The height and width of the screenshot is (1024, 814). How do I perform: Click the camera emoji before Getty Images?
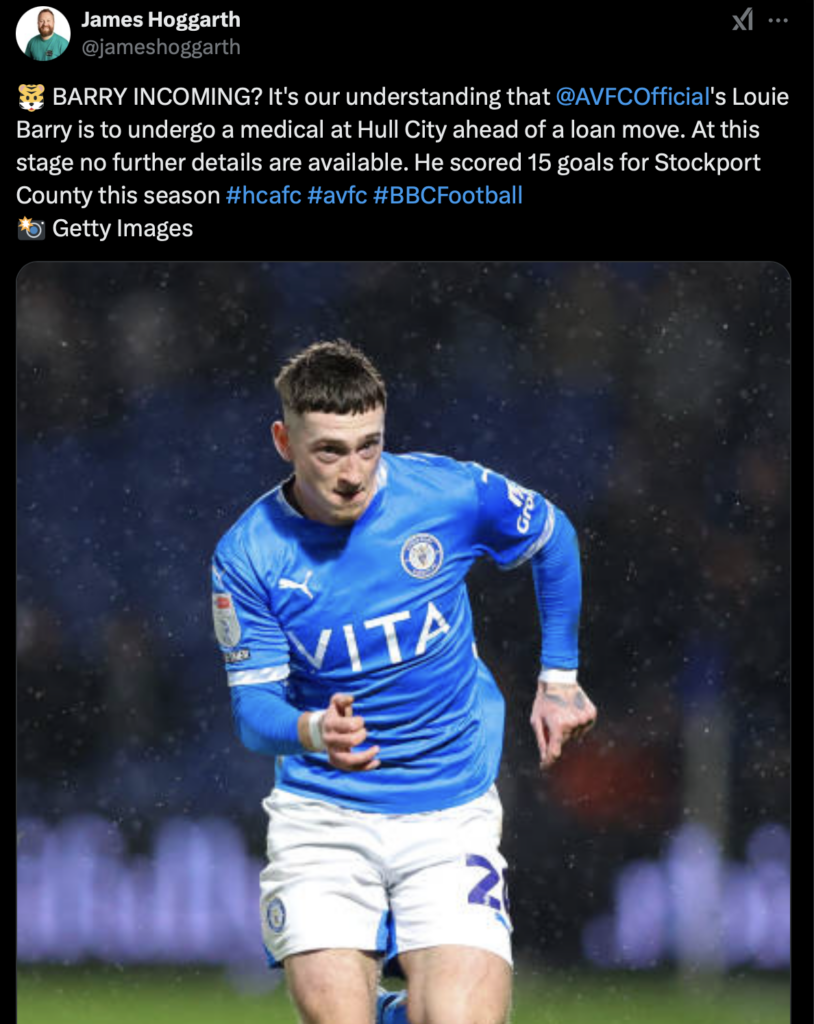(31, 228)
